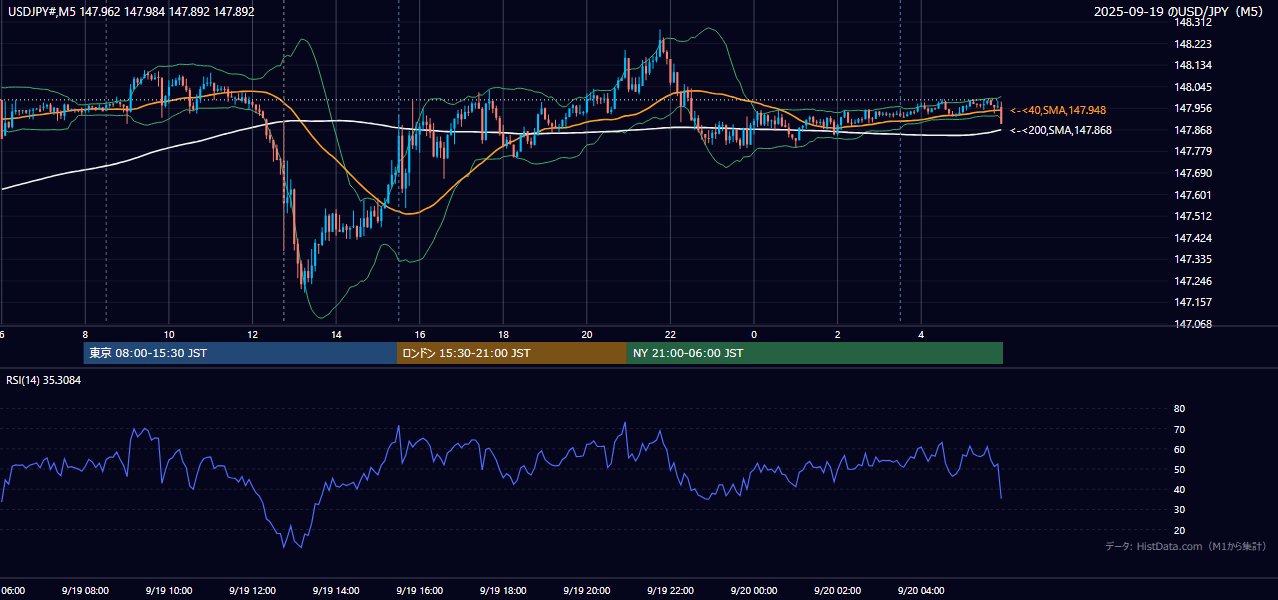The height and width of the screenshot is (600, 1278).
Task: Click price axis label 147.956
Action: [x=1192, y=108]
